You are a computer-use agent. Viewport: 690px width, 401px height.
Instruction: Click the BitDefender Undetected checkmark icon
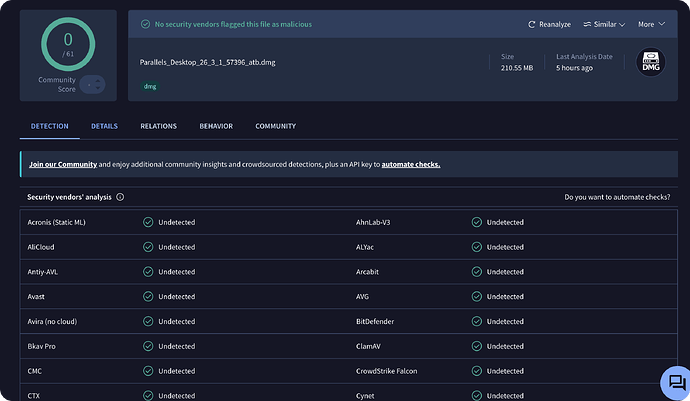[x=477, y=321]
